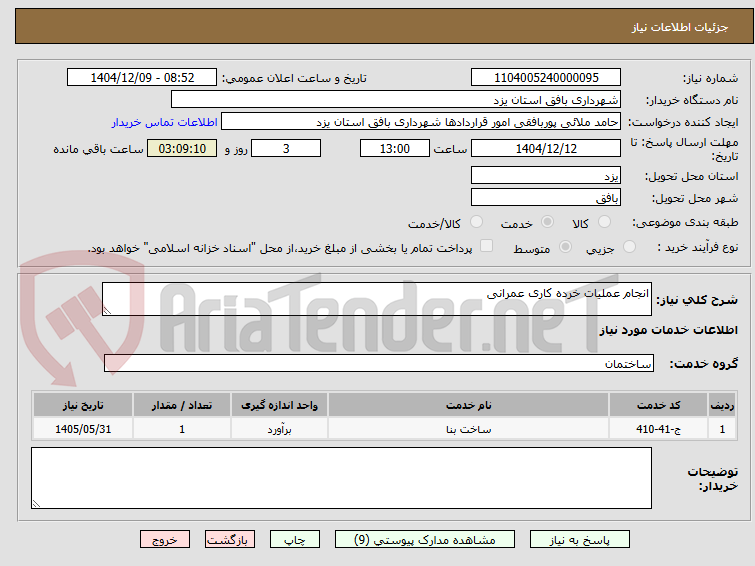Click the استان محل تحویل field یزد
755x566 pixels.
(546, 175)
